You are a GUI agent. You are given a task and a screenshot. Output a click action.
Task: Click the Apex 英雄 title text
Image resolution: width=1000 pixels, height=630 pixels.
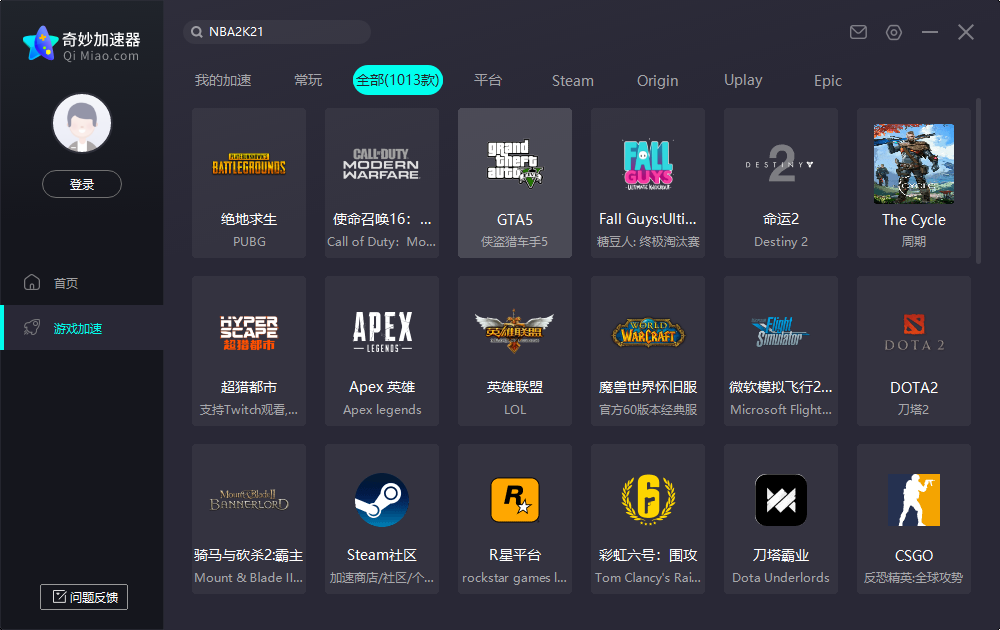[382, 387]
